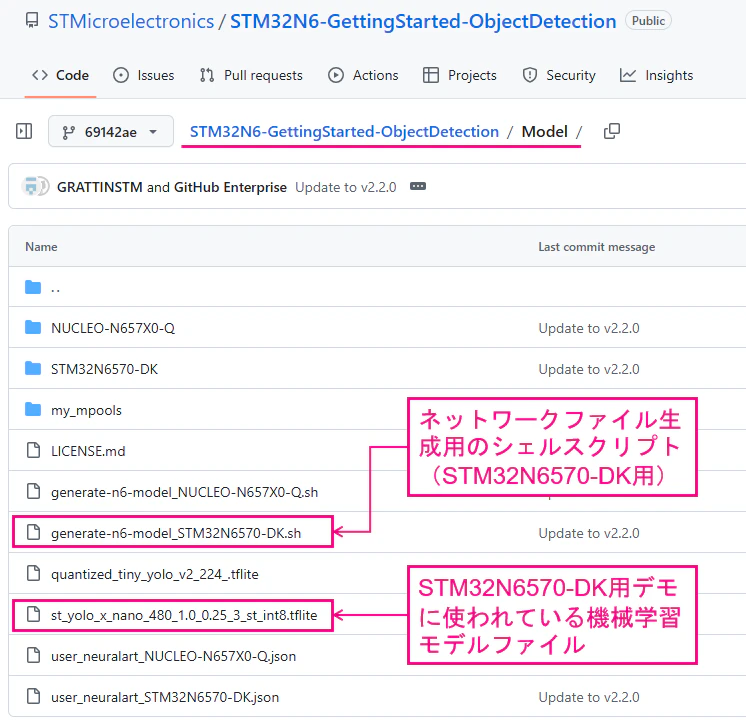Screen dimensions: 746x720
Task: Open the 69142ae branch selector dropdown
Action: point(111,131)
